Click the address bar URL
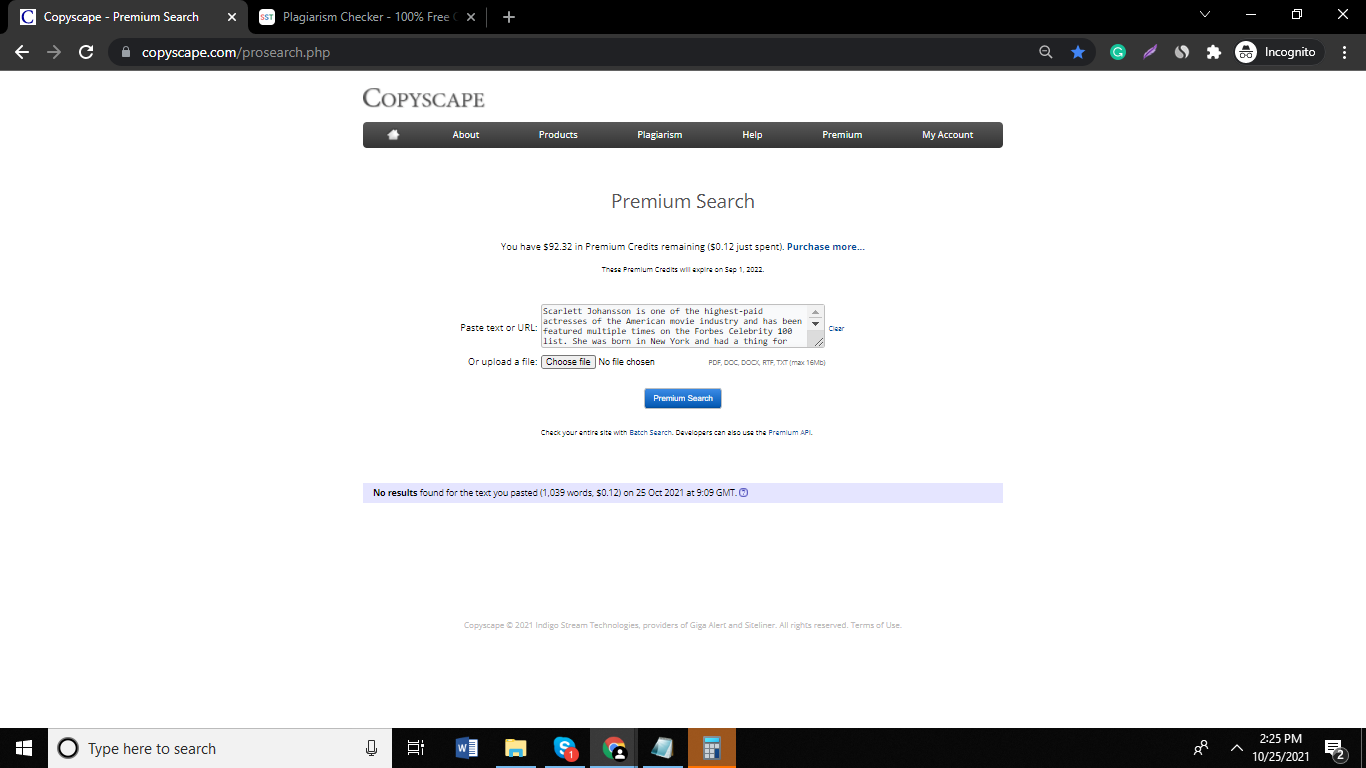The height and width of the screenshot is (768, 1366). [236, 52]
